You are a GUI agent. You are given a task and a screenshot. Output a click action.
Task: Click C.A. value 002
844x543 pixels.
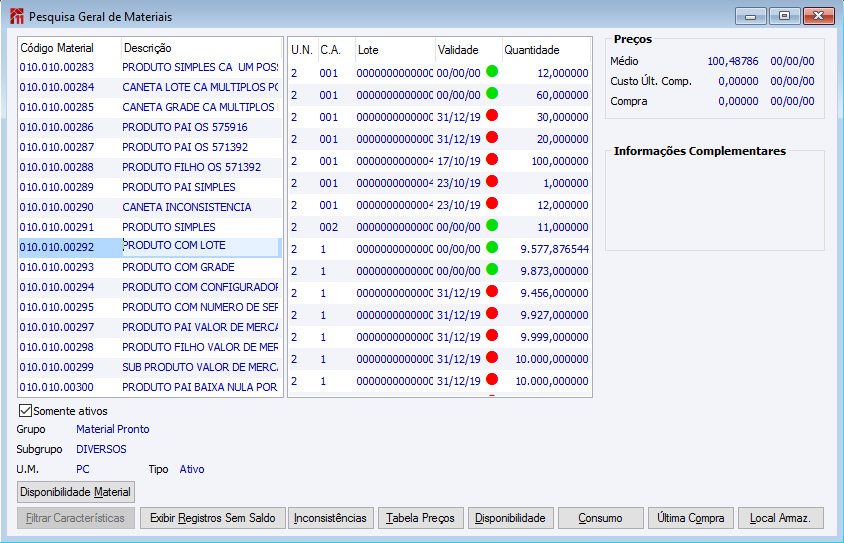pyautogui.click(x=328, y=227)
